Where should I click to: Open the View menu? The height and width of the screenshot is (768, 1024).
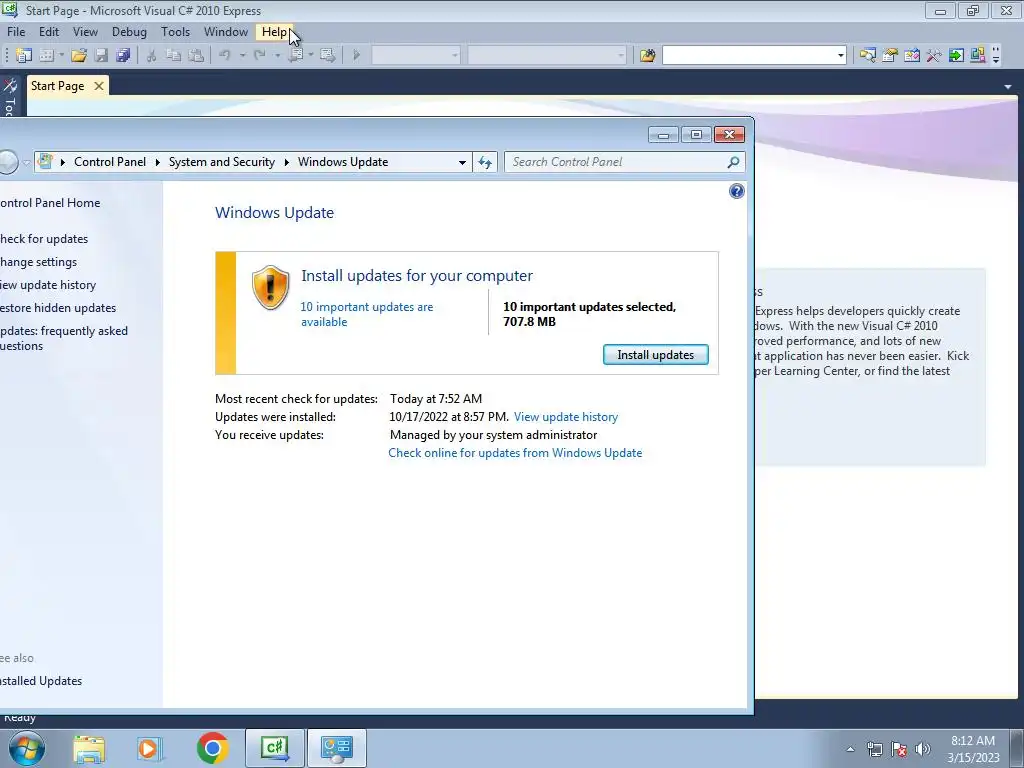[x=85, y=32]
